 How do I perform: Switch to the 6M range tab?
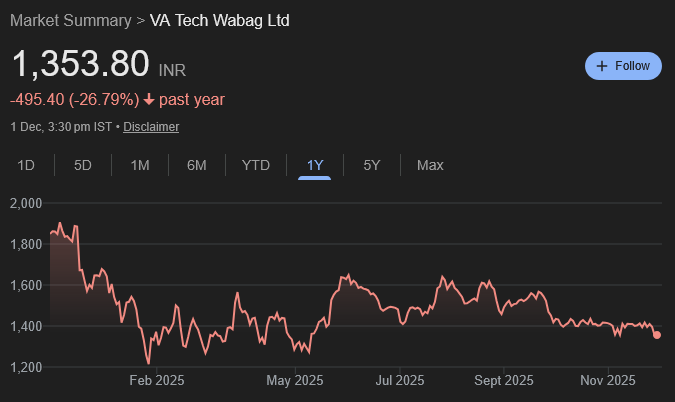[197, 165]
